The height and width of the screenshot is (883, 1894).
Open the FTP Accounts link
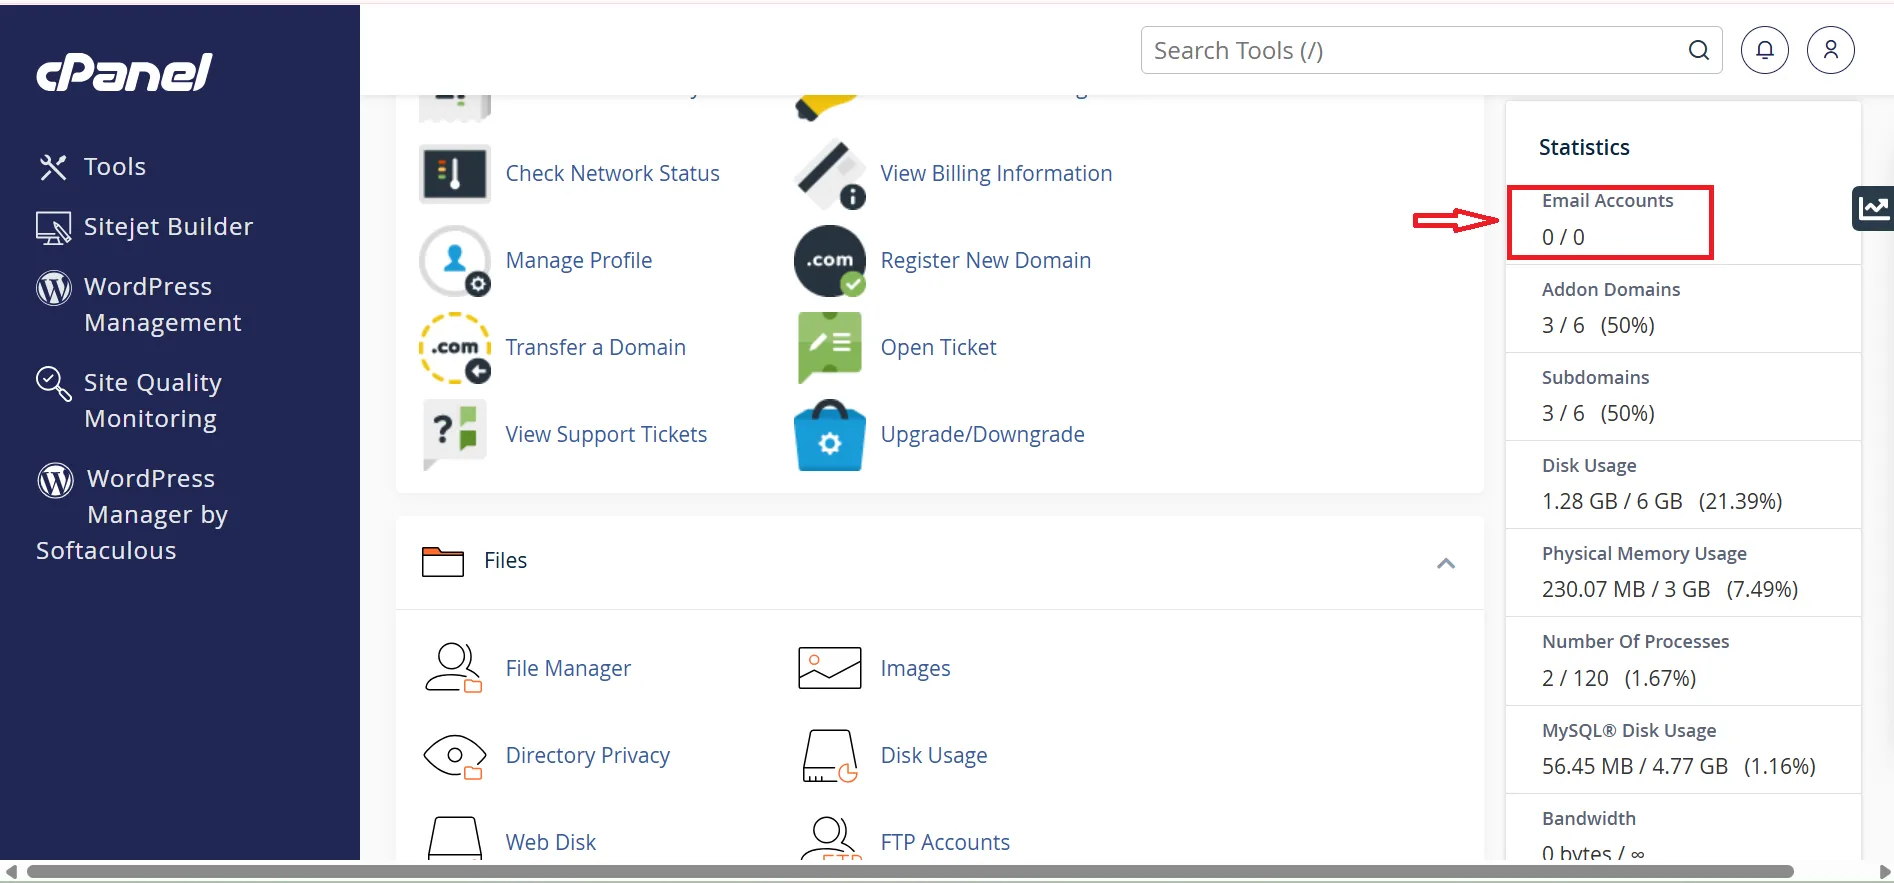click(x=944, y=843)
